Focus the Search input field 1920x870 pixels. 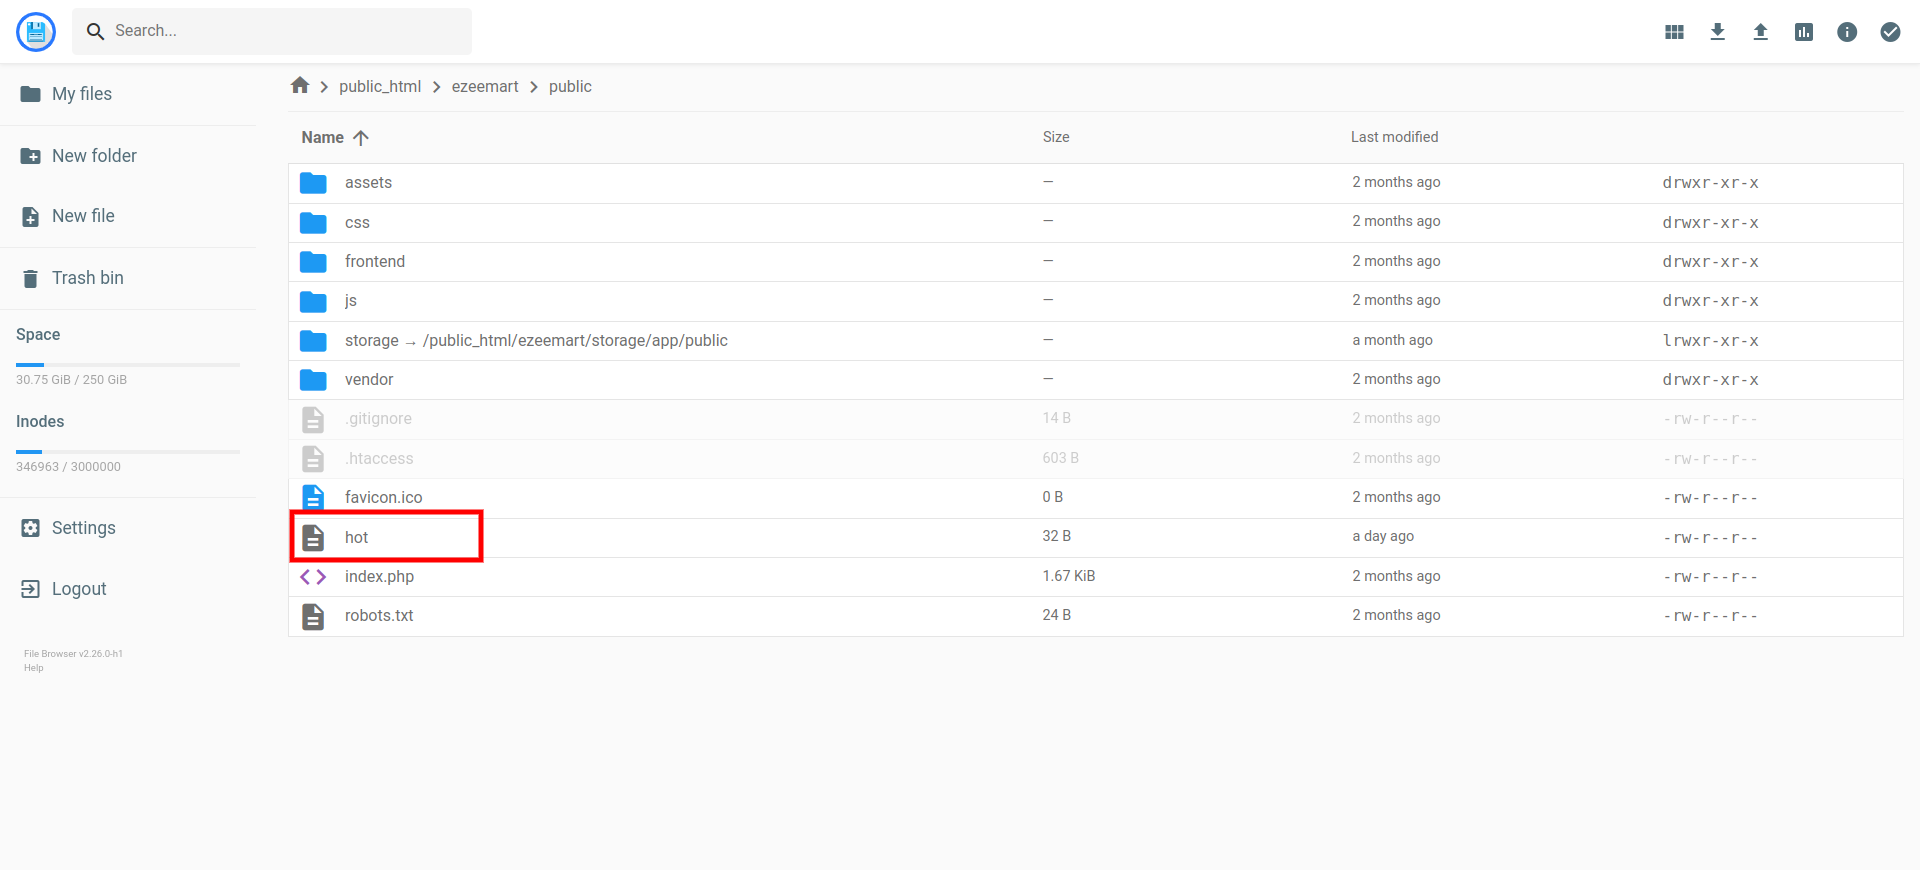point(285,31)
